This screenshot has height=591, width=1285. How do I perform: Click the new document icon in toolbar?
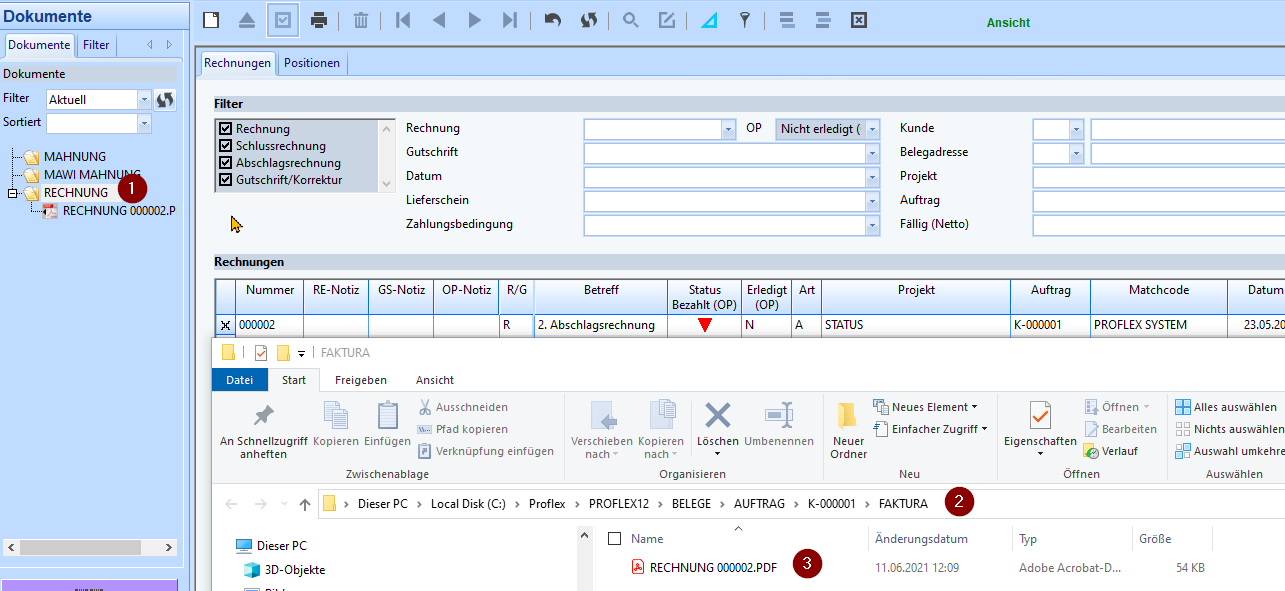coord(211,21)
